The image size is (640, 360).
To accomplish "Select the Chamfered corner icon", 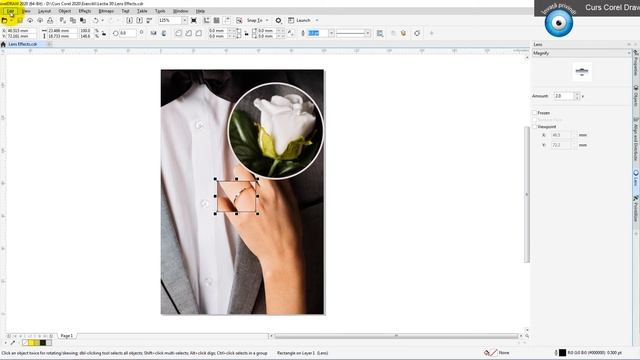I will pos(198,33).
